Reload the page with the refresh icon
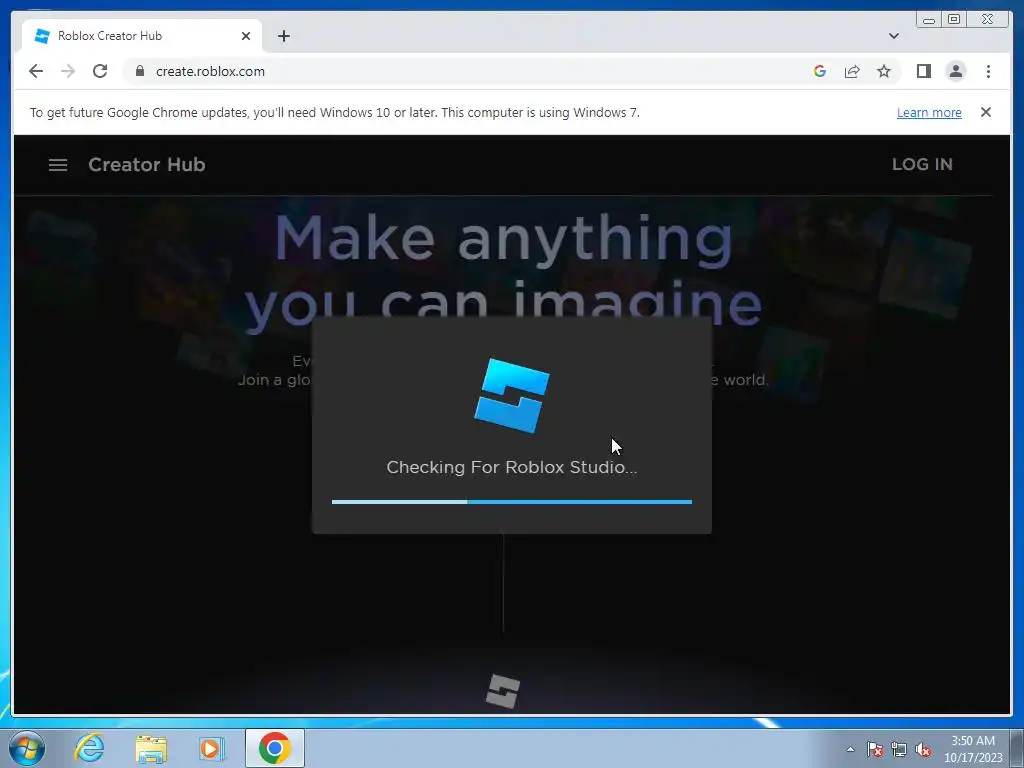Image resolution: width=1024 pixels, height=768 pixels. click(100, 71)
